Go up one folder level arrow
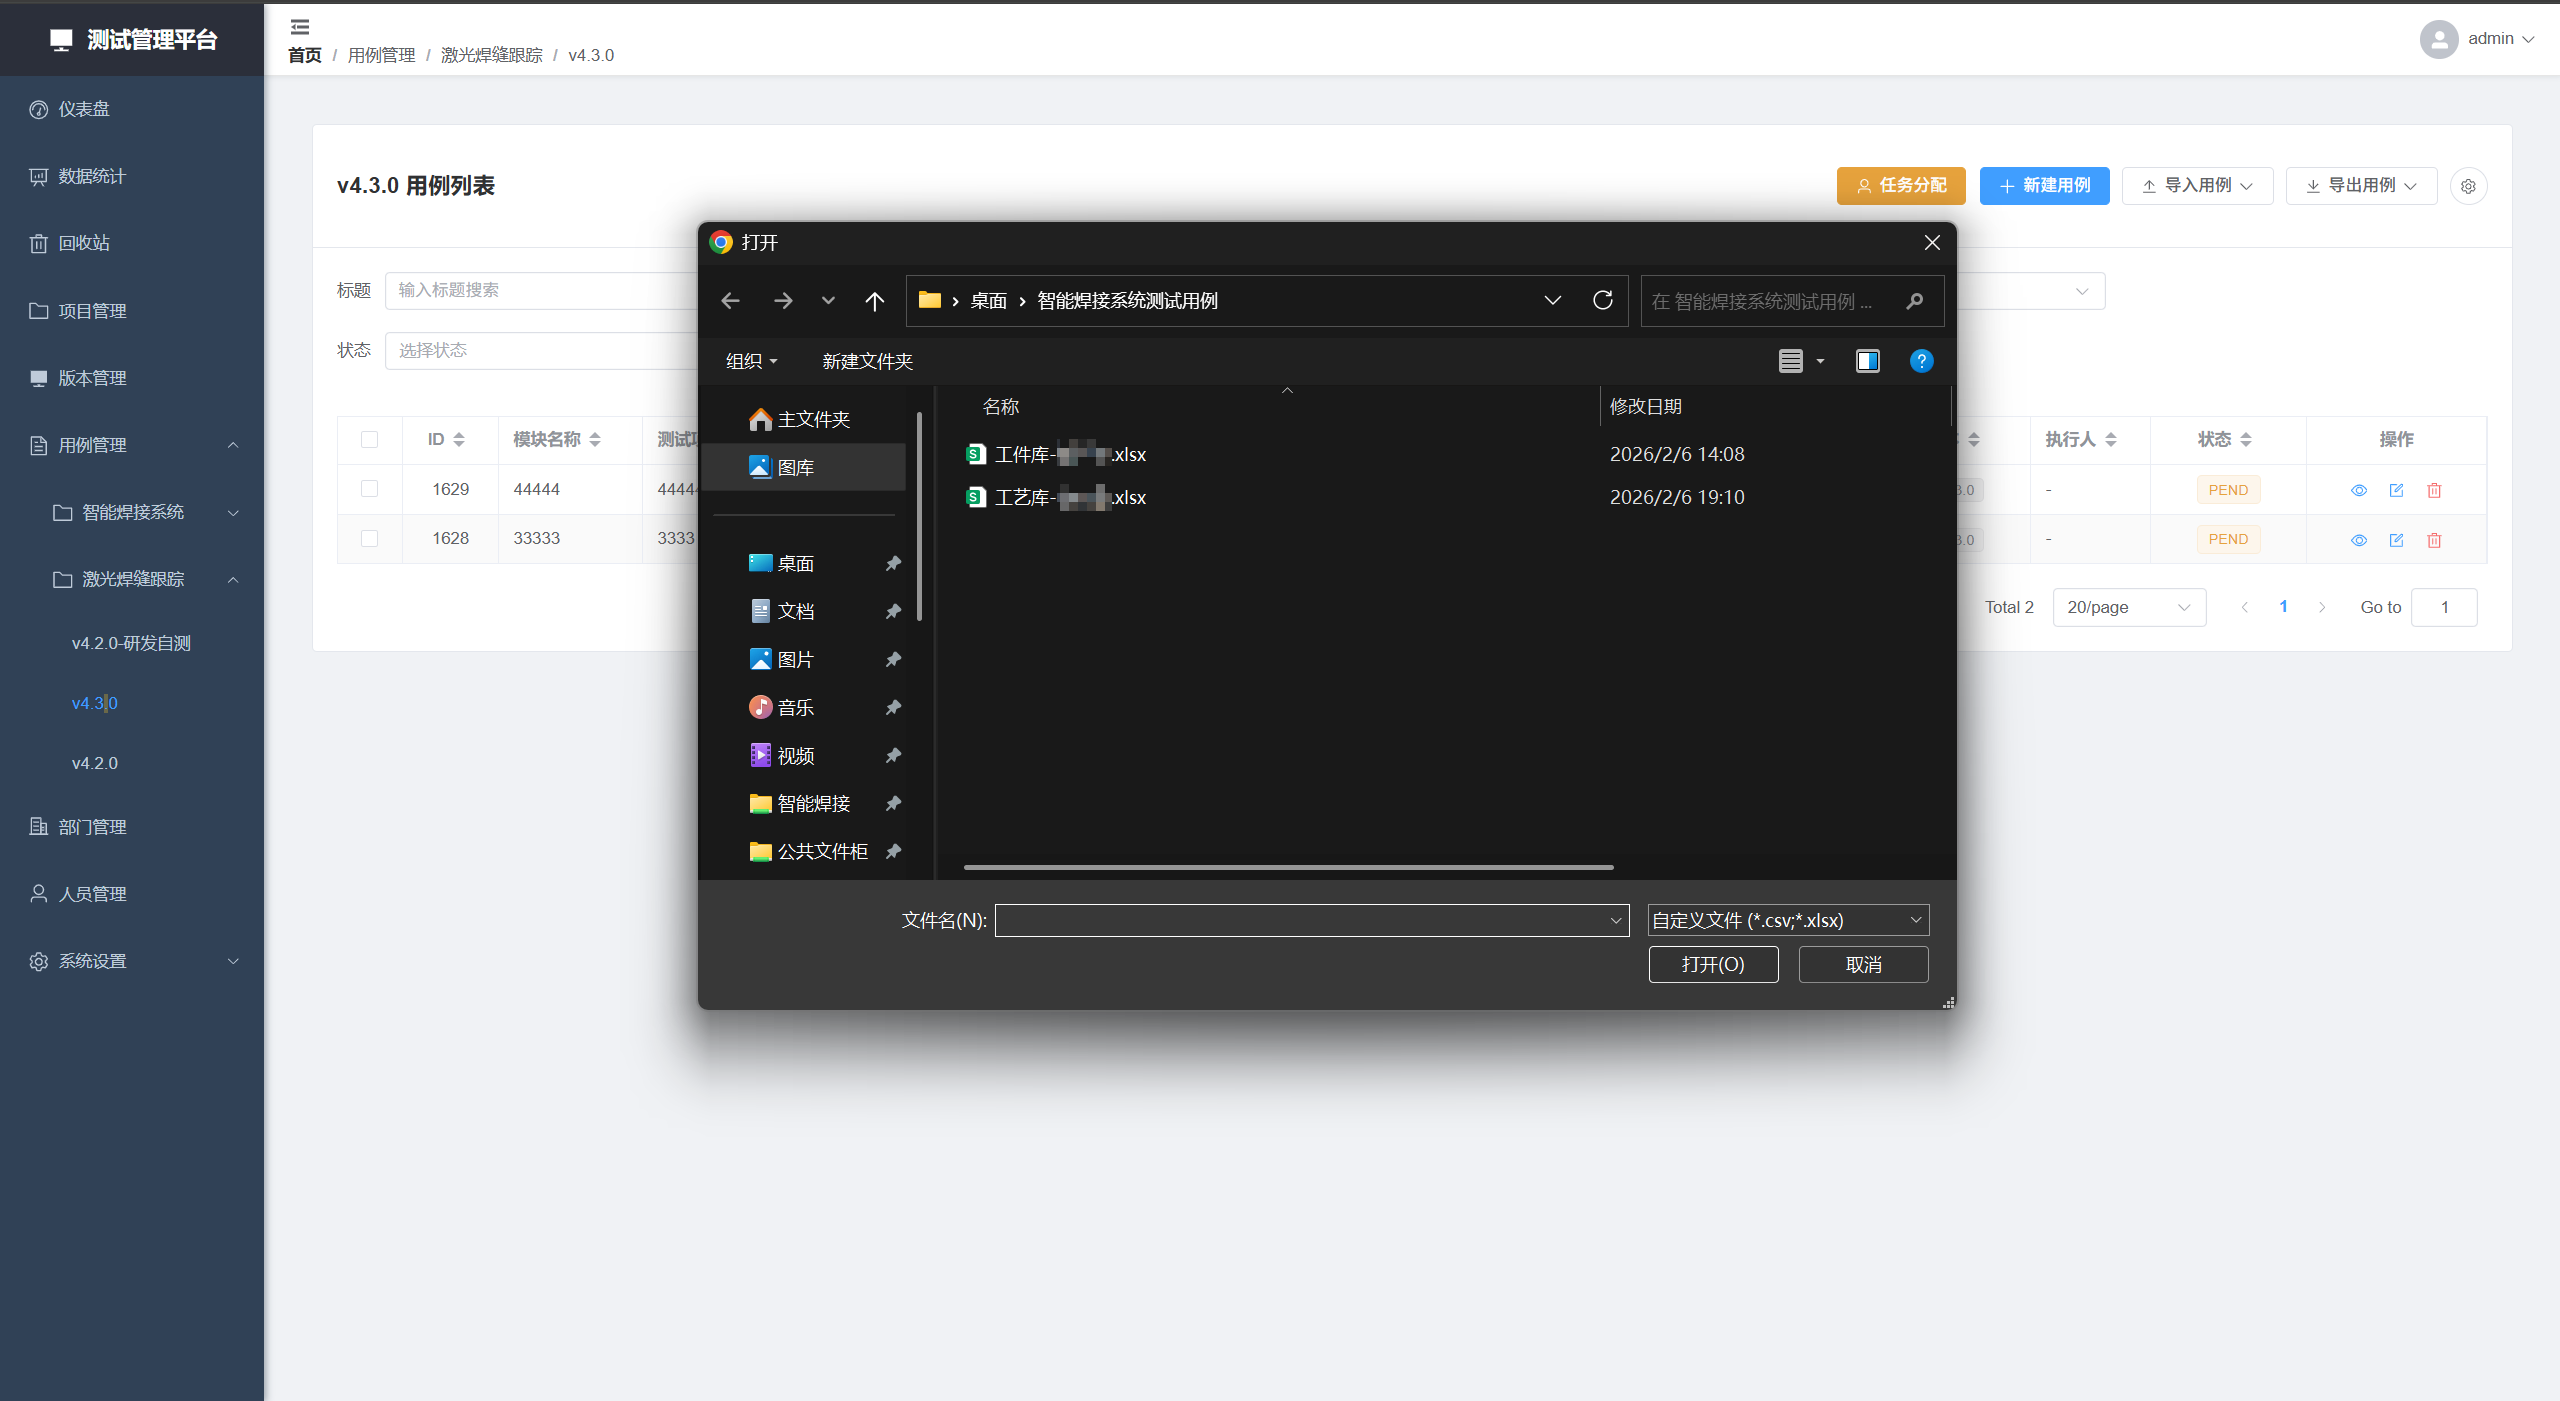2560x1401 pixels. pyautogui.click(x=874, y=300)
